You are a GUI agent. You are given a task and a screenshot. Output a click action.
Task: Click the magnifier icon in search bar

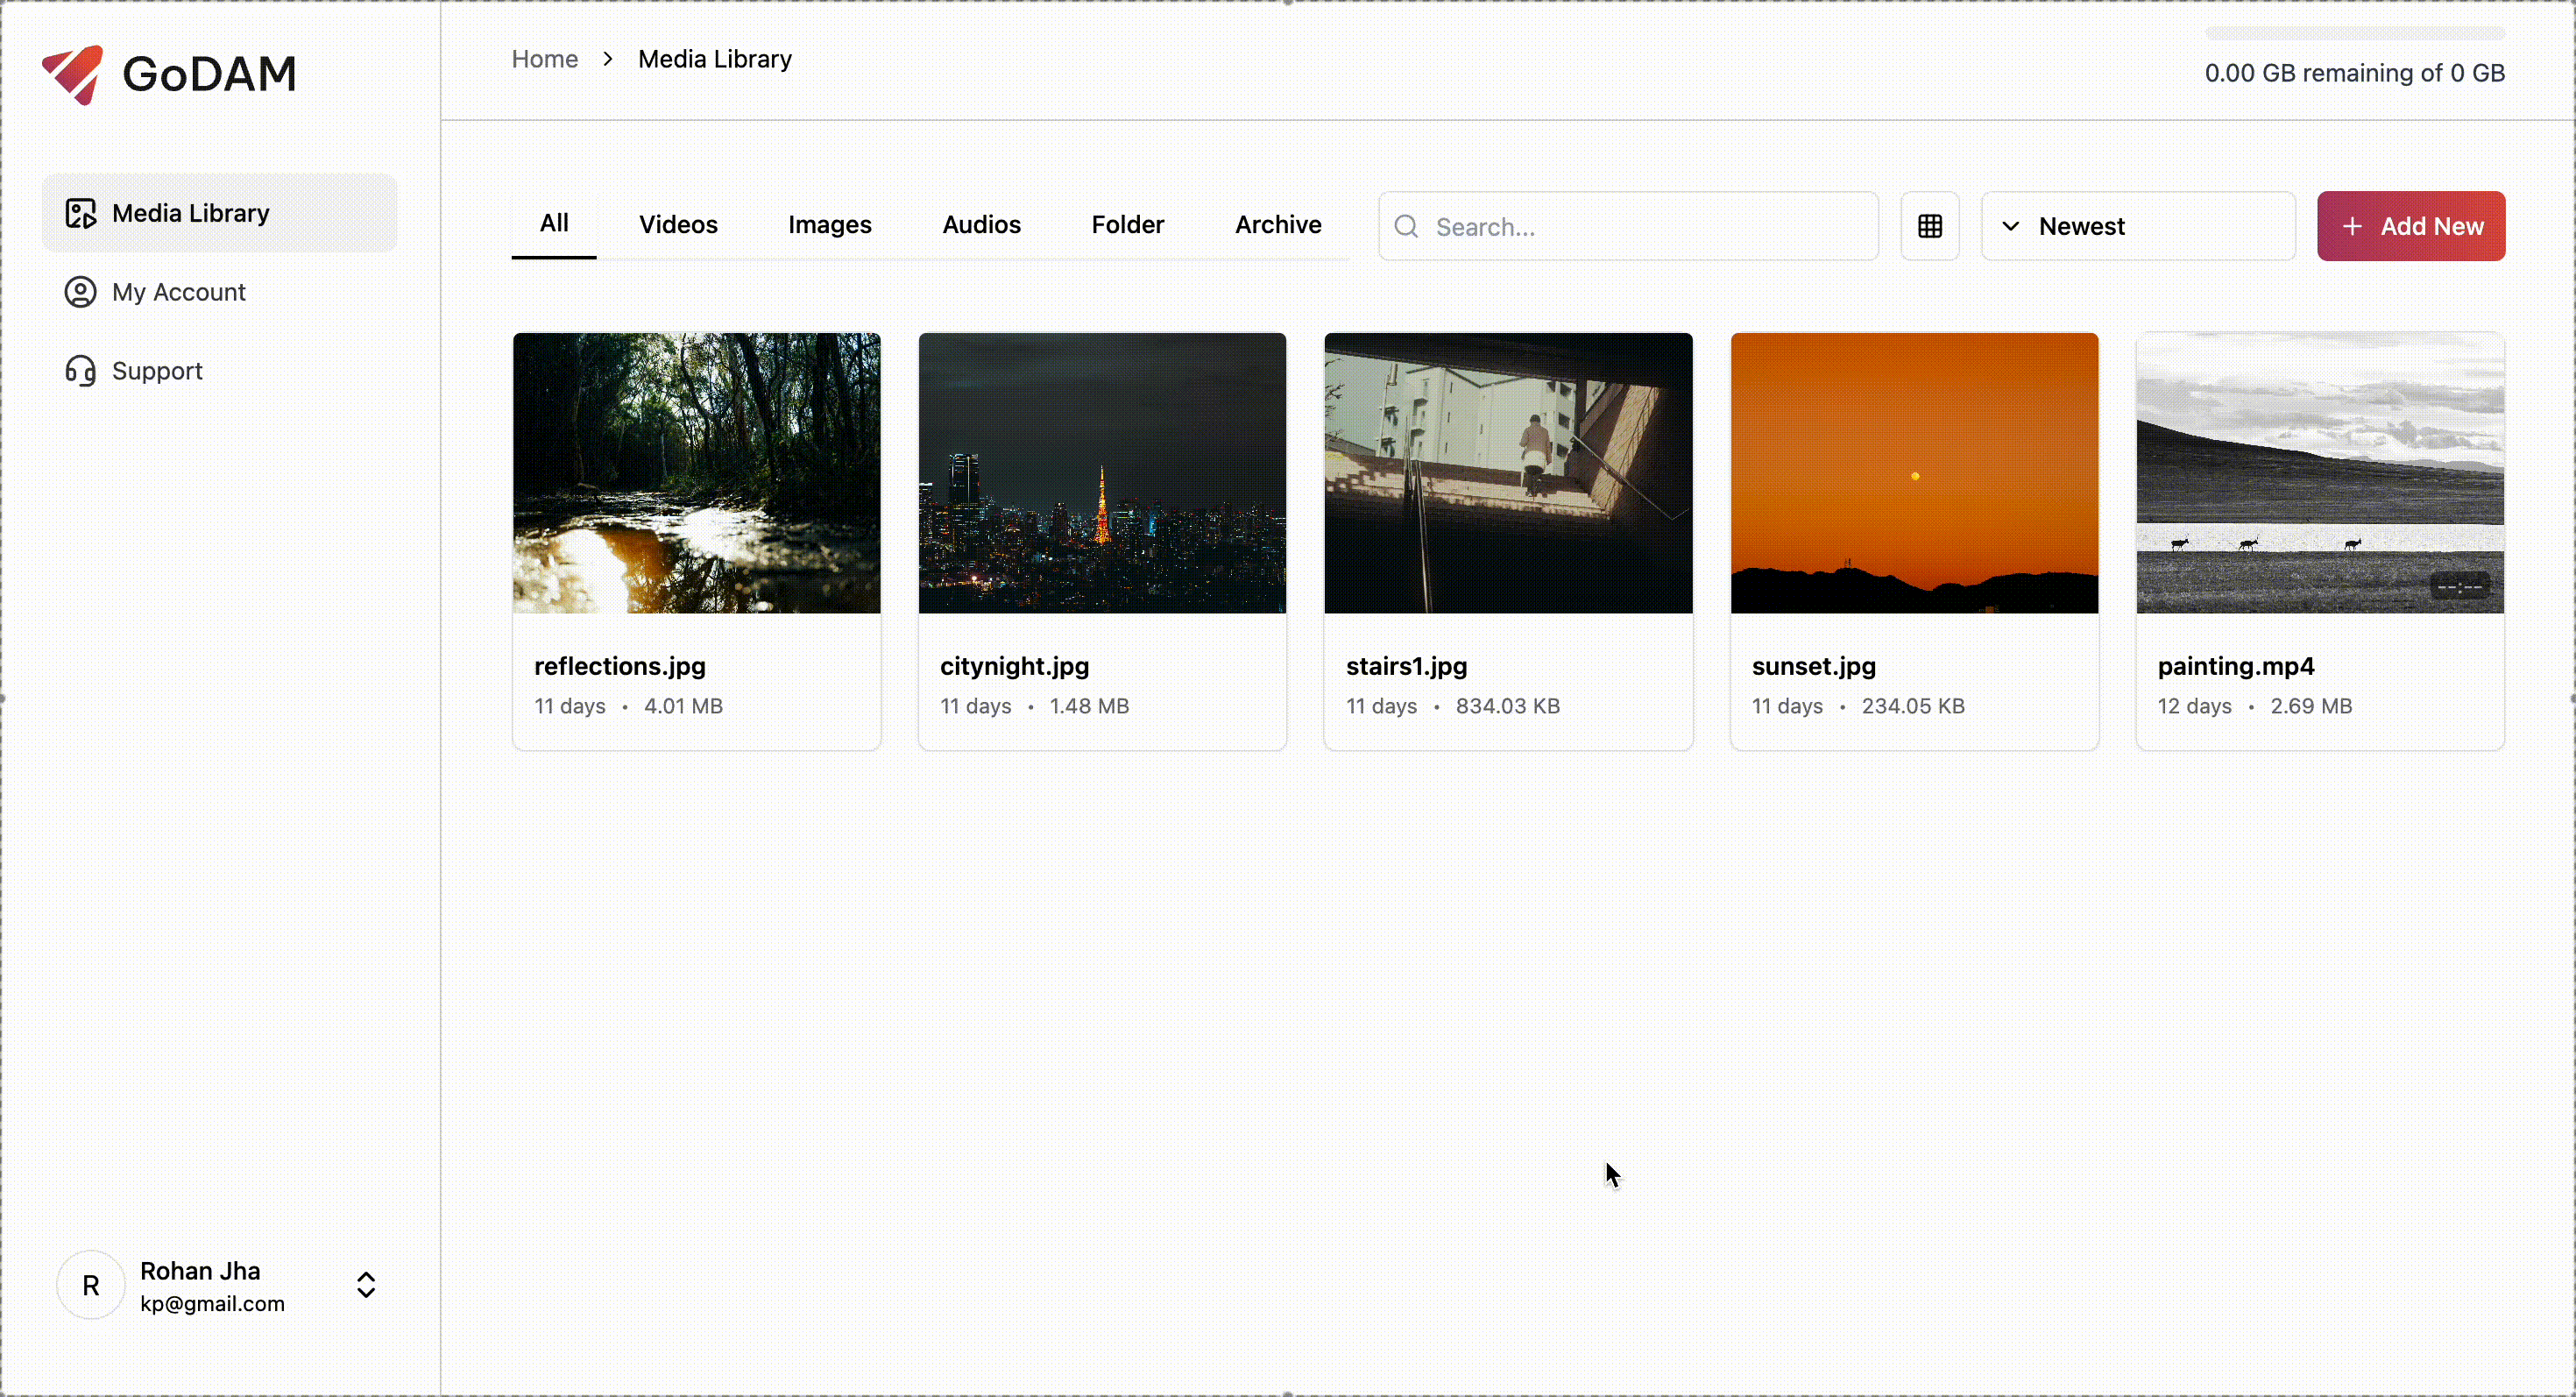1406,227
